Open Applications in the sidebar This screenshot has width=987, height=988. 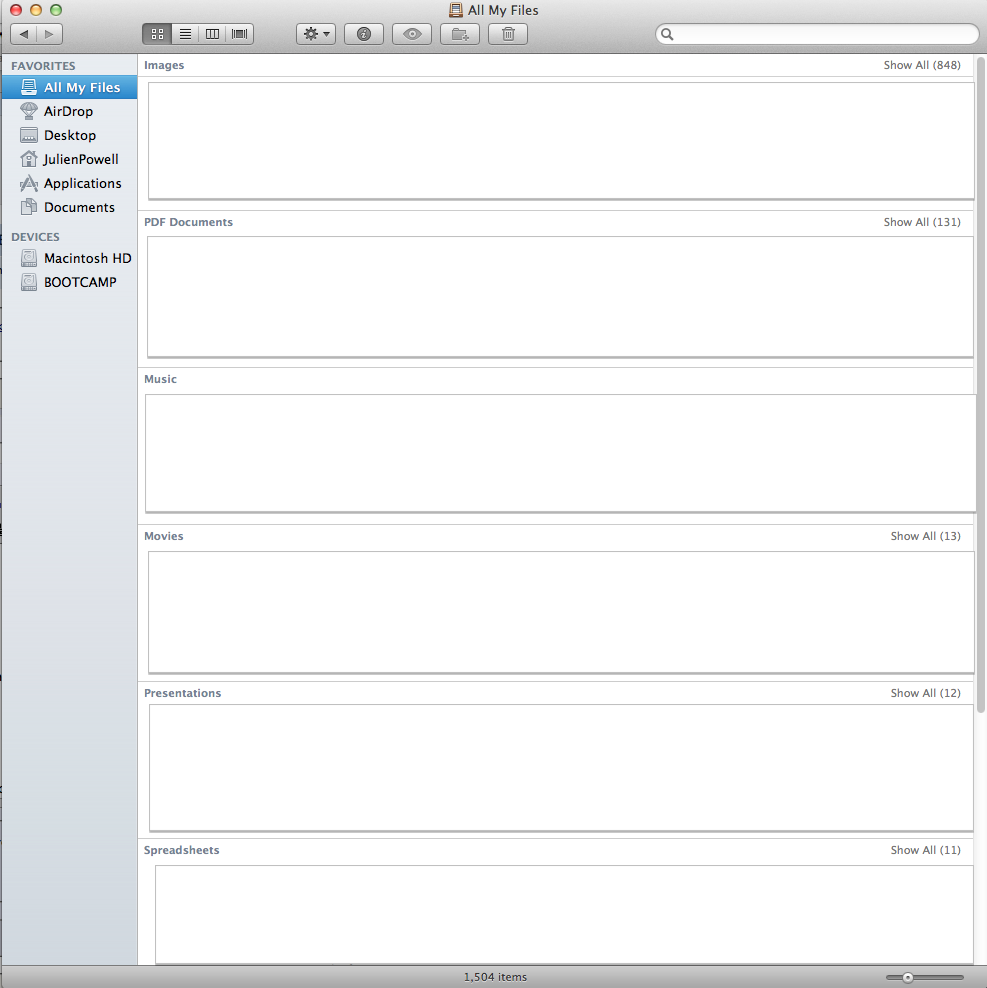[69, 183]
